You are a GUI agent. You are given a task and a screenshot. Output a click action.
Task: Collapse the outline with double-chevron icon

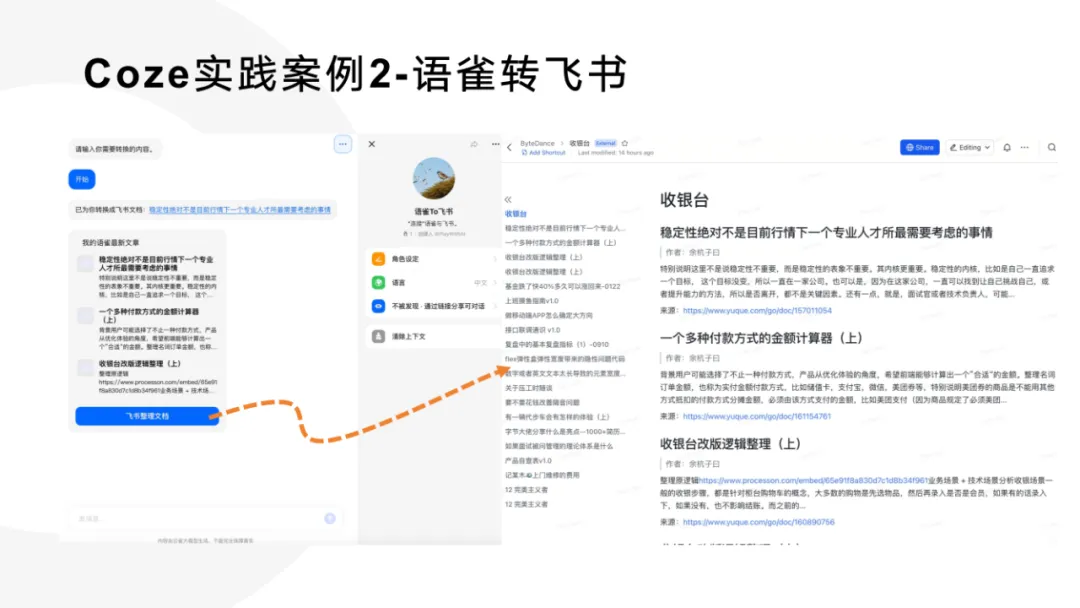coord(508,199)
